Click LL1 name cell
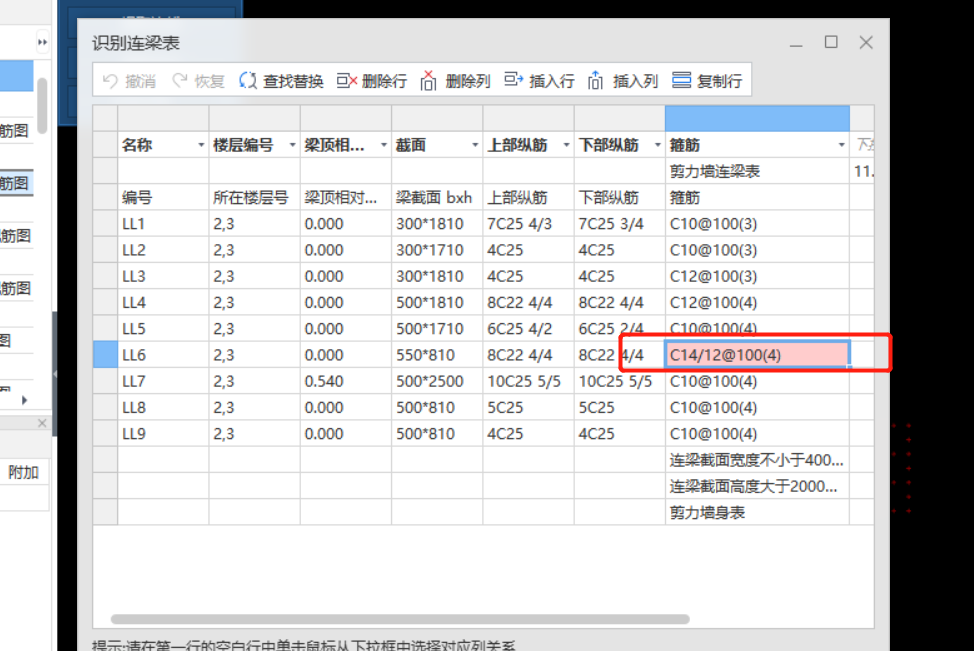This screenshot has height=651, width=974. (x=163, y=224)
